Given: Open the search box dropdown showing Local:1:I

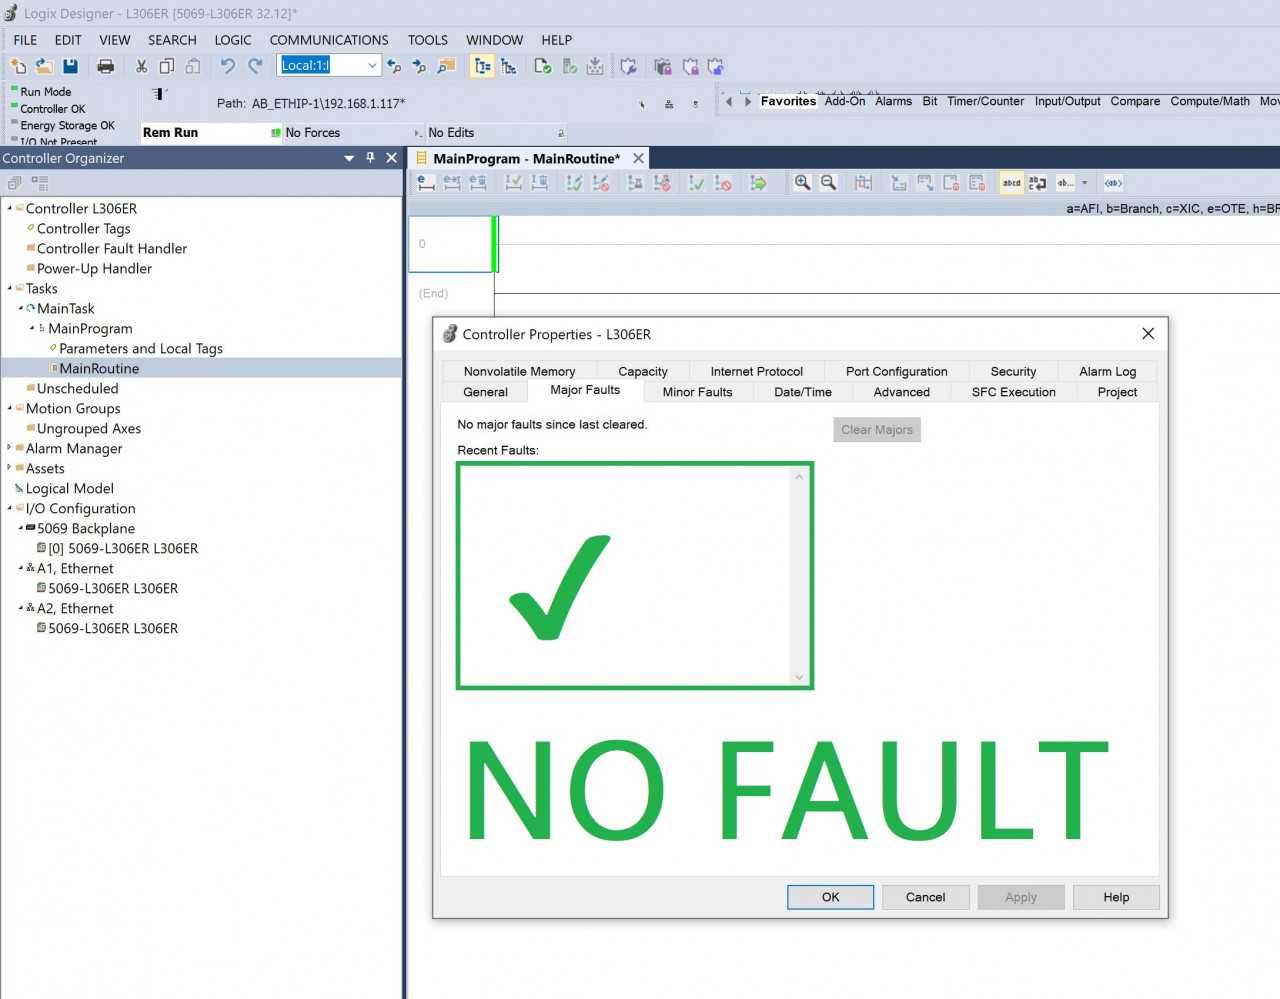Looking at the screenshot, I should pyautogui.click(x=372, y=66).
